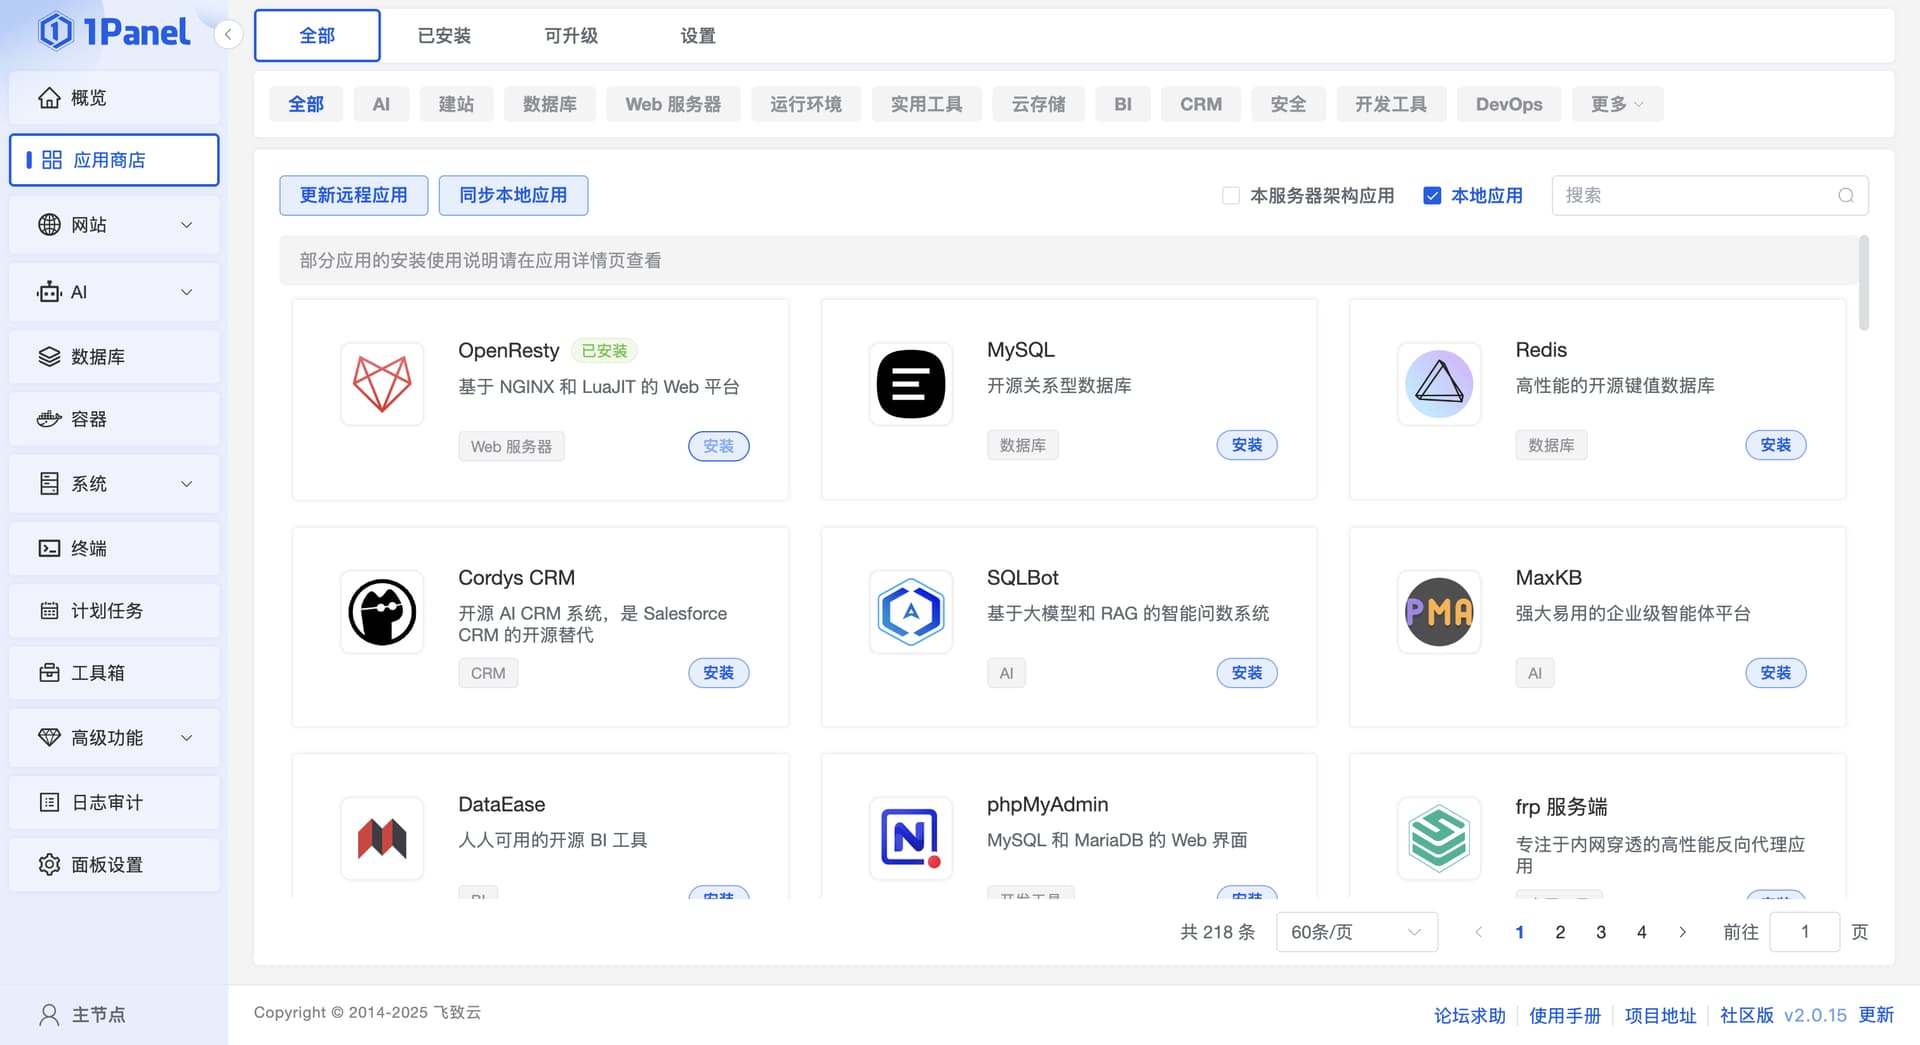This screenshot has height=1045, width=1920.
Task: Open the 更多 category dropdown
Action: tap(1616, 104)
